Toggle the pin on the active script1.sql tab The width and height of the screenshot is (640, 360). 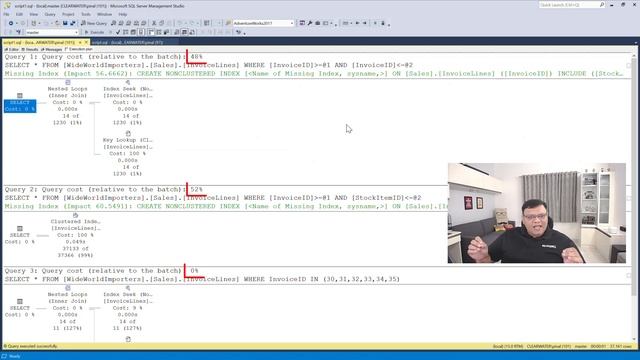(x=80, y=42)
